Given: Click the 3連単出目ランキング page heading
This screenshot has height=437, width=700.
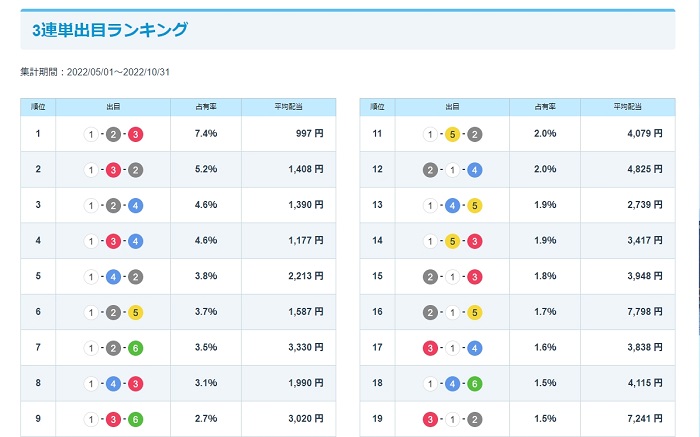Looking at the screenshot, I should click(x=110, y=30).
